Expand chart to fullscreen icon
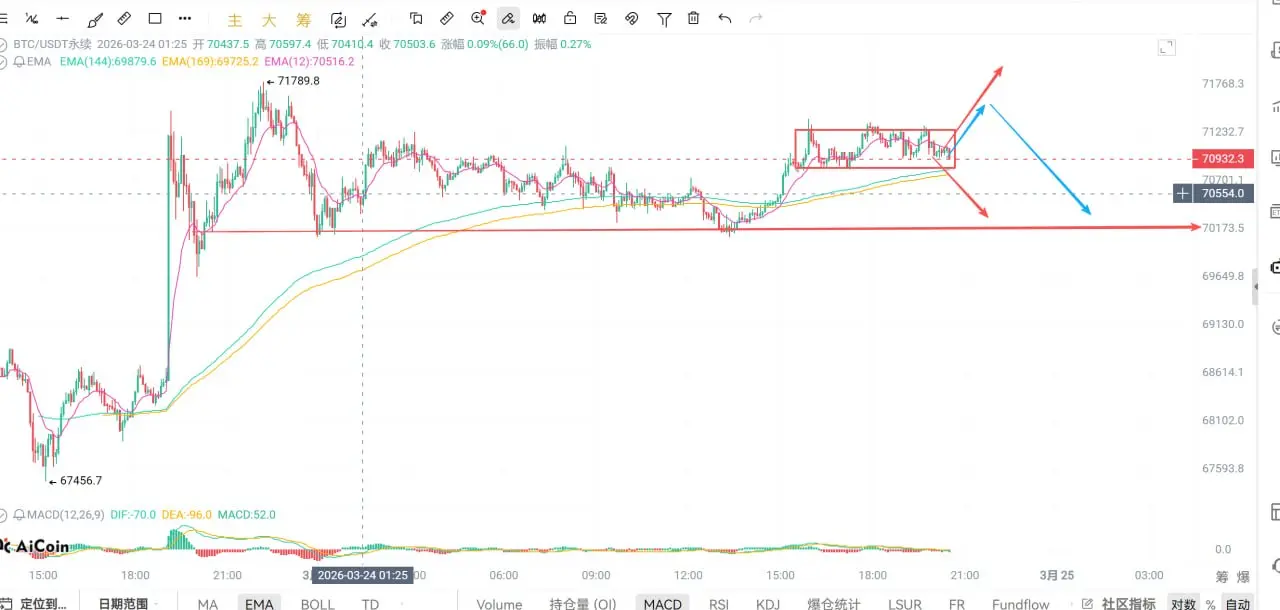 [1166, 47]
